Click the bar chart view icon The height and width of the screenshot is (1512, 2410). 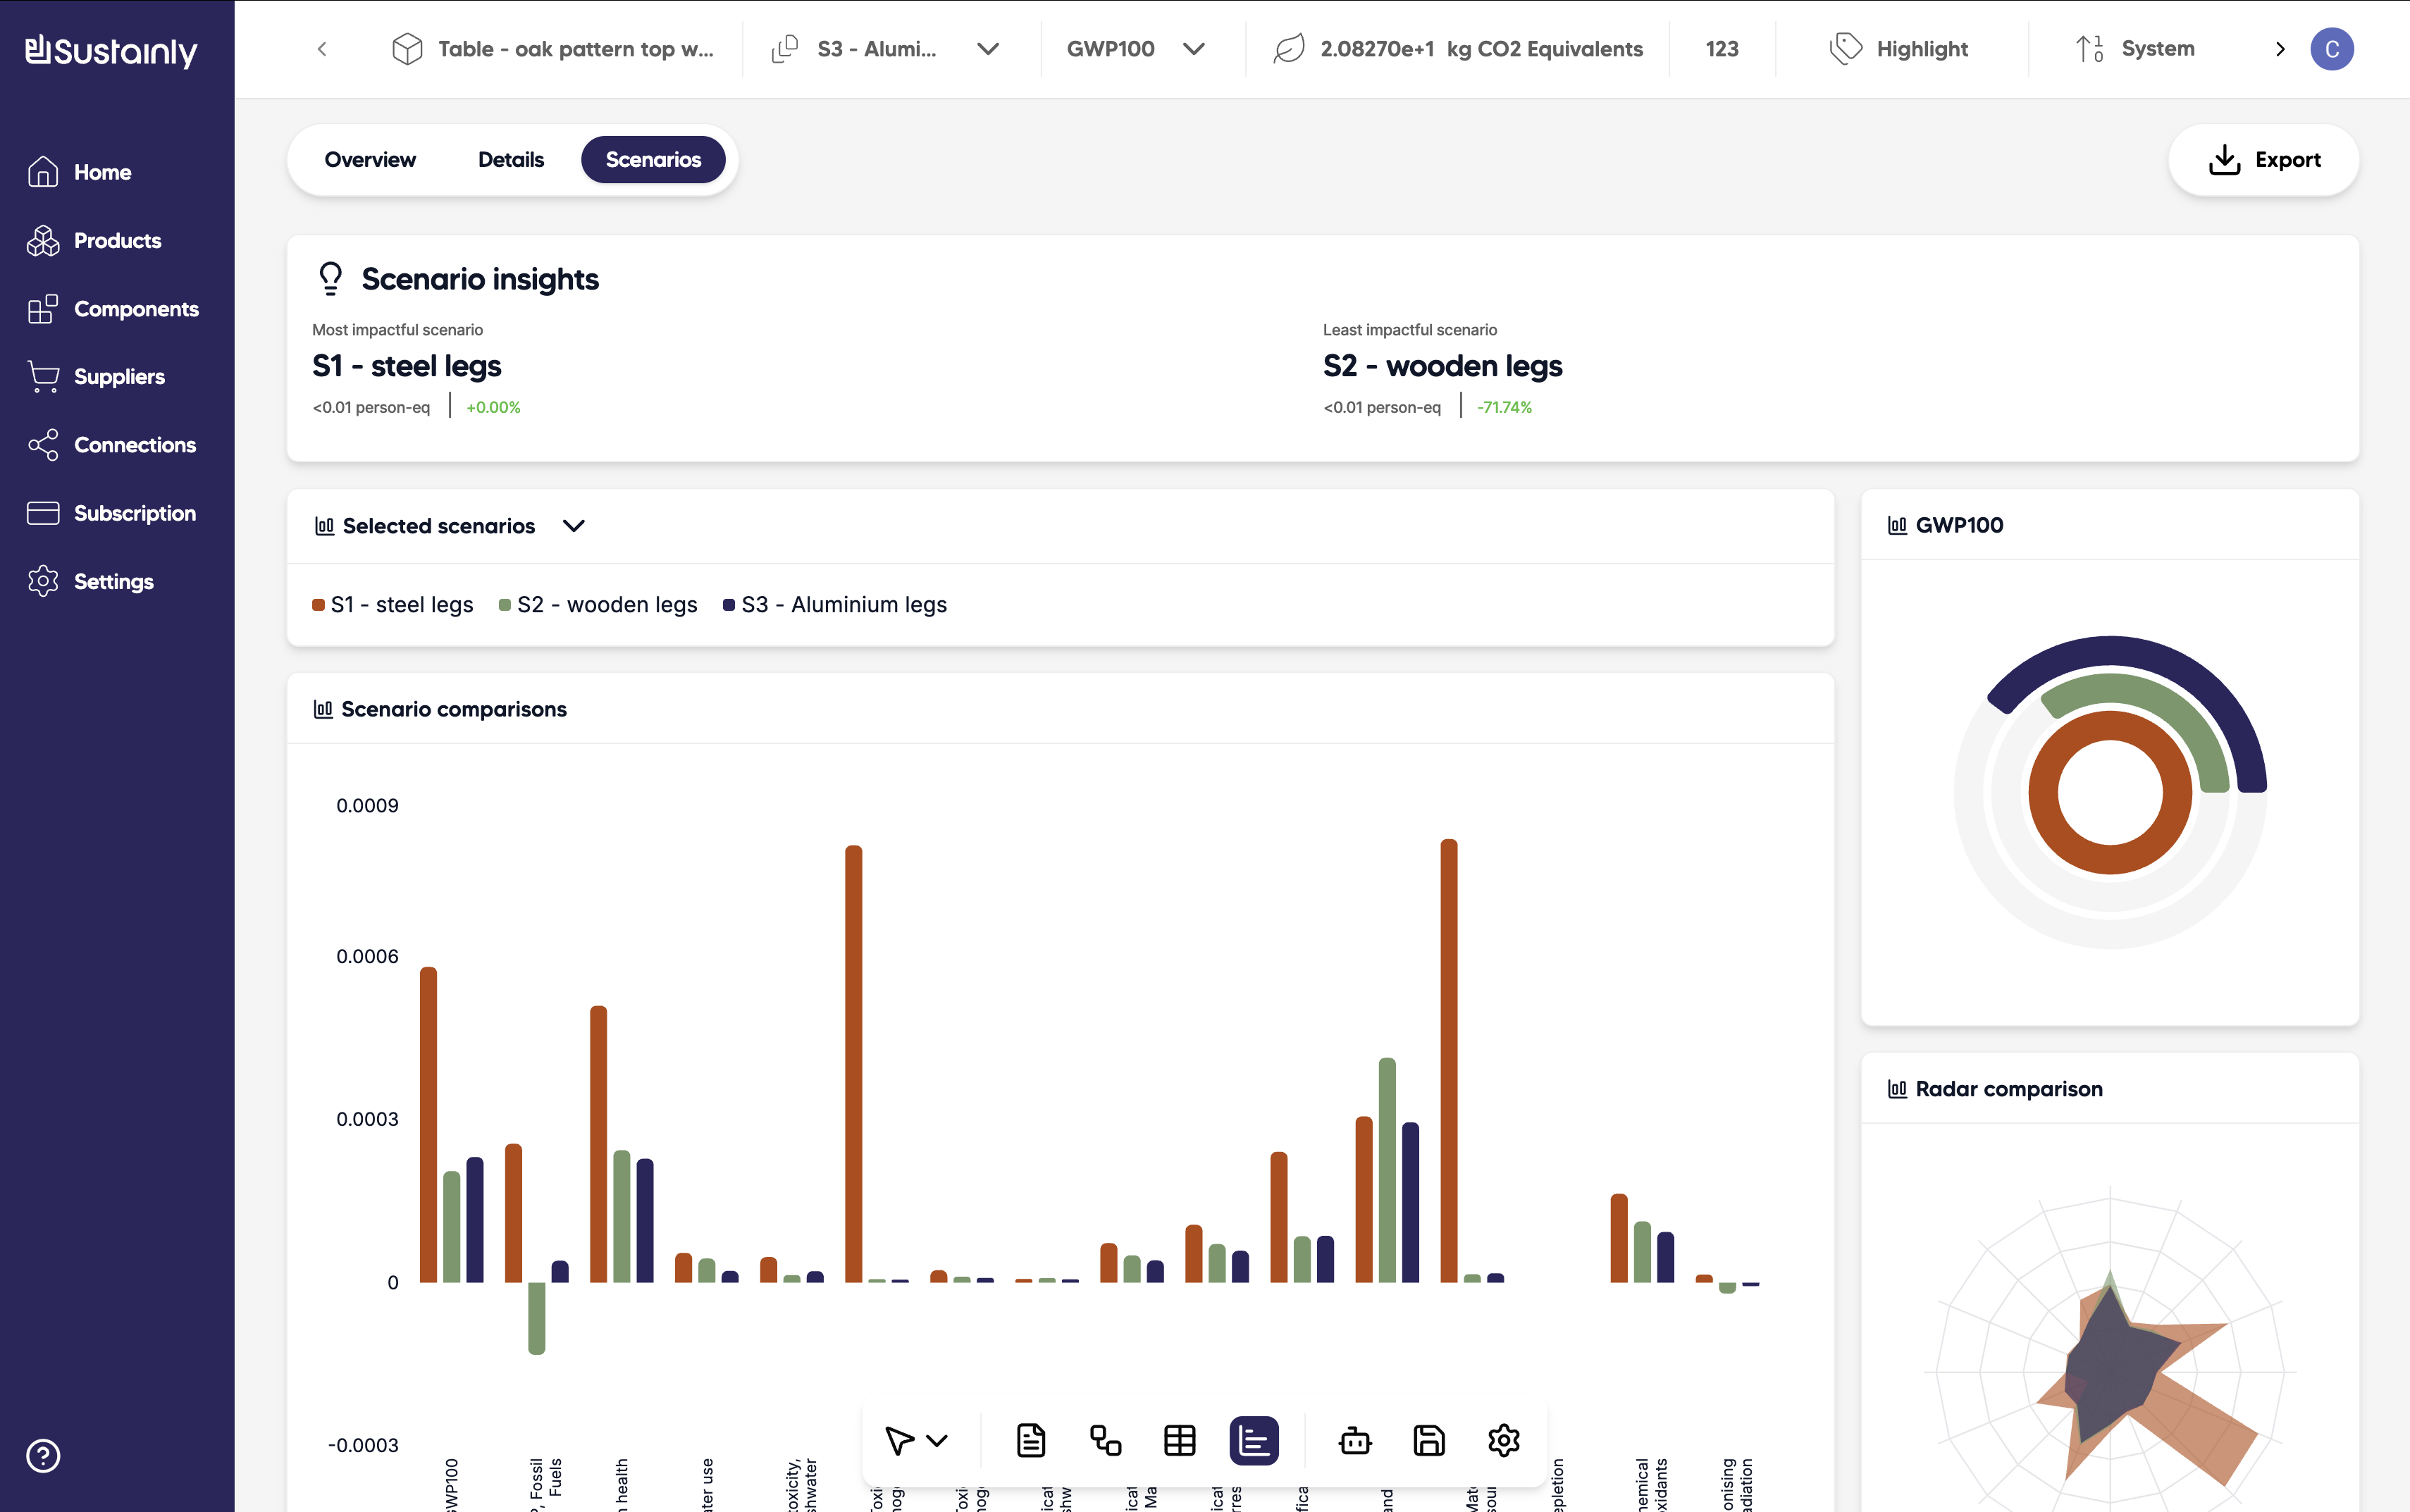tap(1254, 1440)
